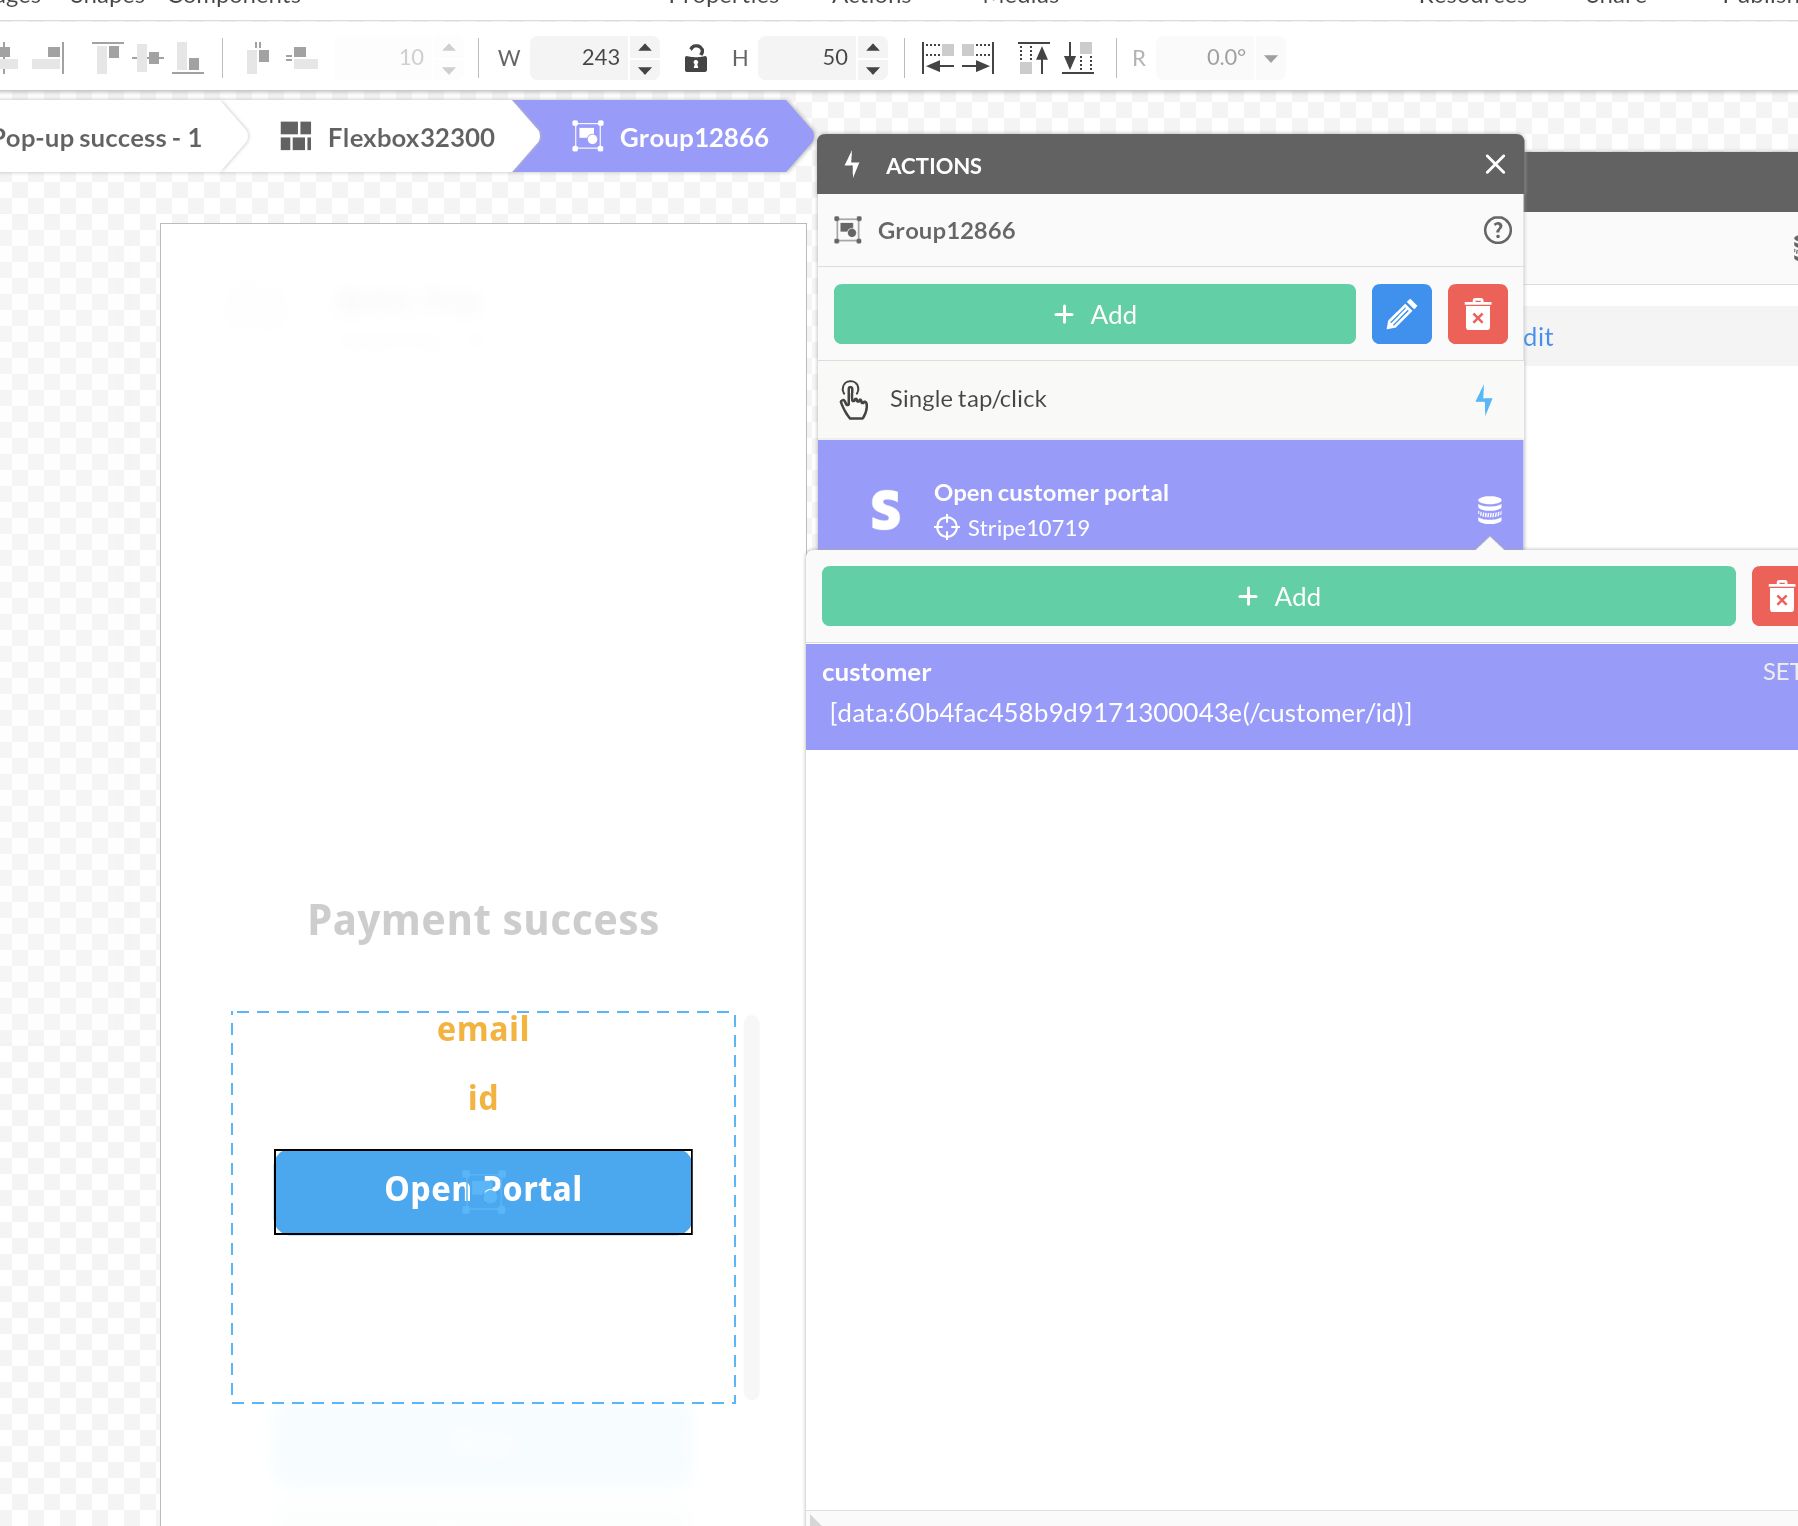Toggle the aspect ratio lock between W and H

[x=696, y=58]
